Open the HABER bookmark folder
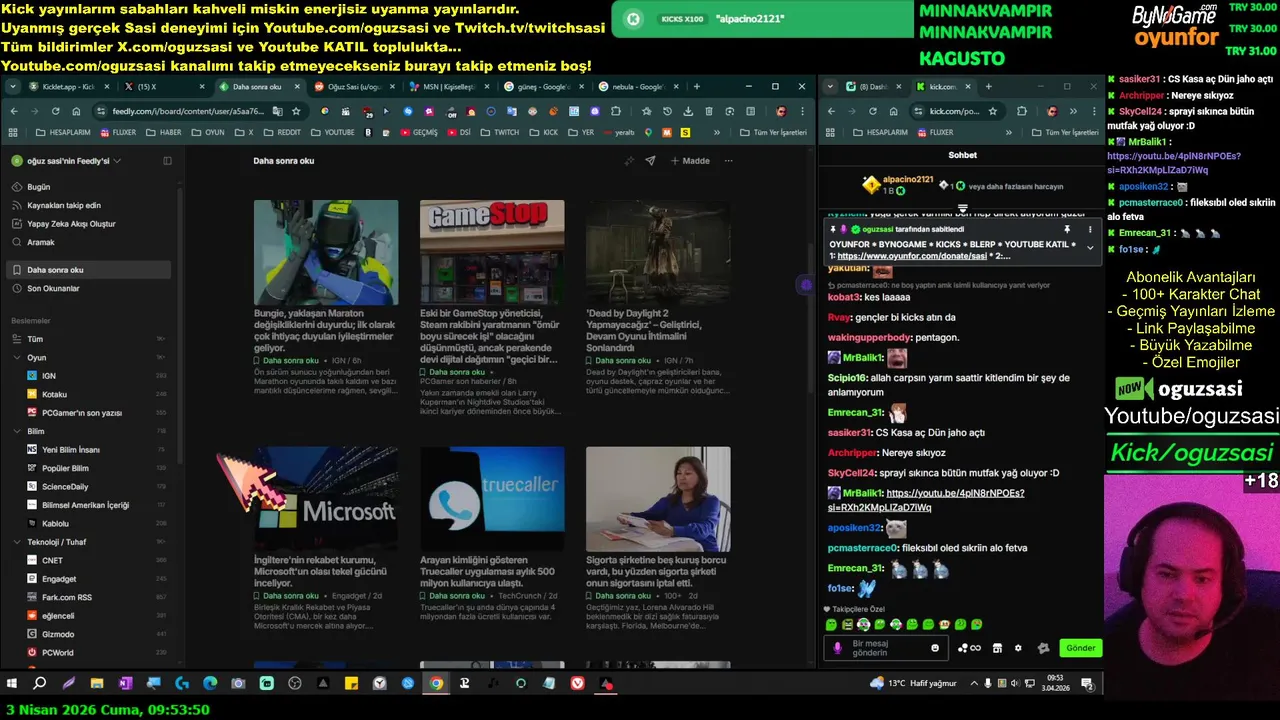The image size is (1280, 720). click(x=164, y=132)
